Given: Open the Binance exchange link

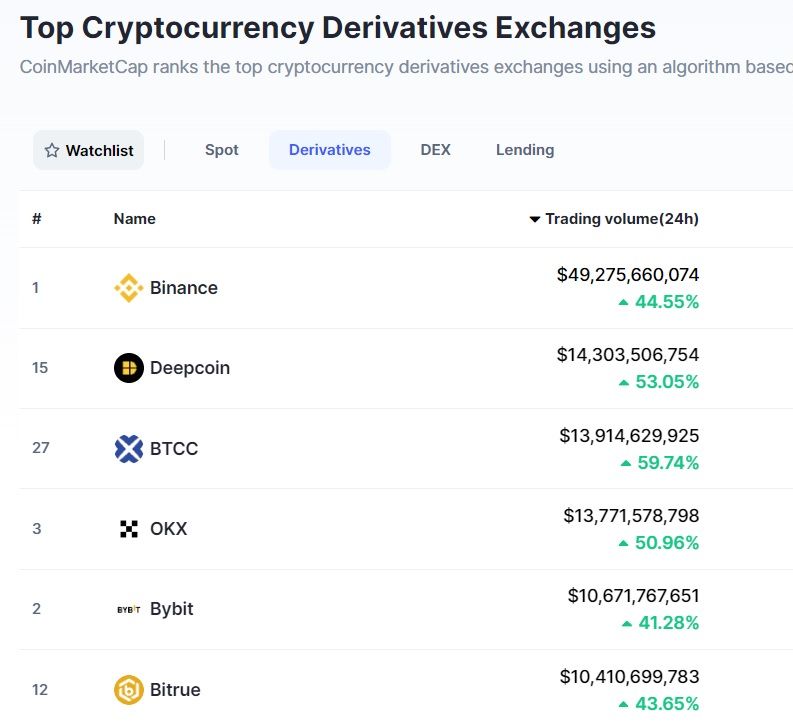Looking at the screenshot, I should [x=184, y=288].
